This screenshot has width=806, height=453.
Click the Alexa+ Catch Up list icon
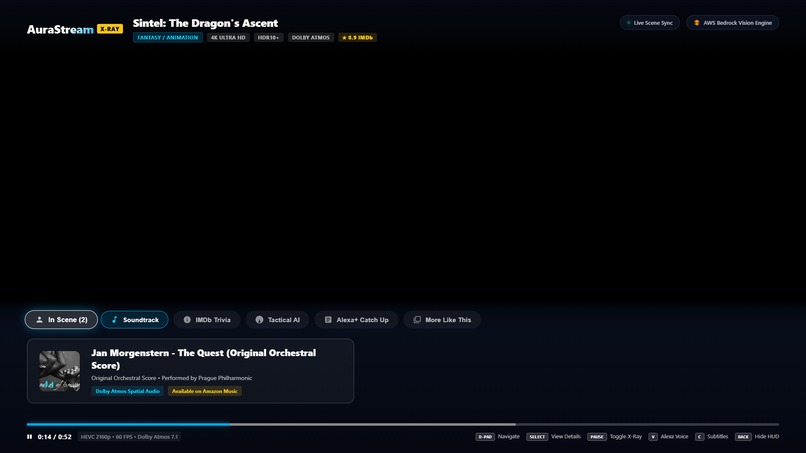tap(328, 320)
